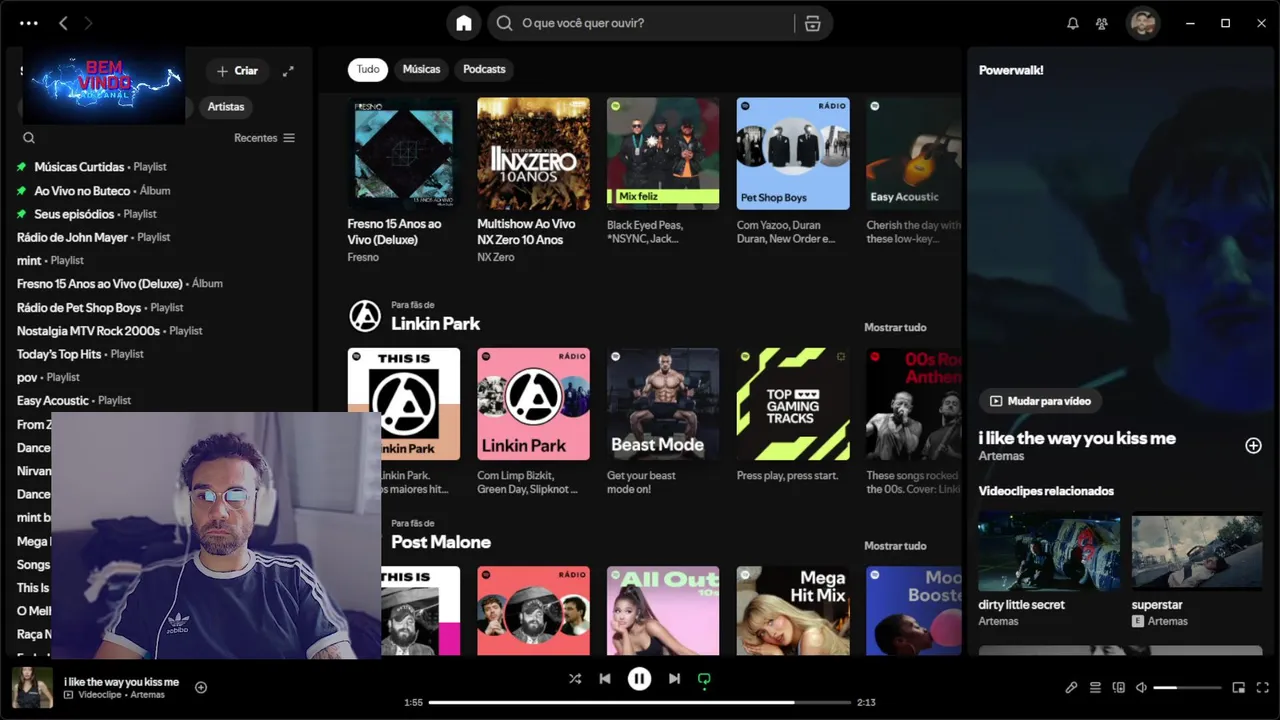The width and height of the screenshot is (1280, 720).
Task: Open the Criar button
Action: 237,71
